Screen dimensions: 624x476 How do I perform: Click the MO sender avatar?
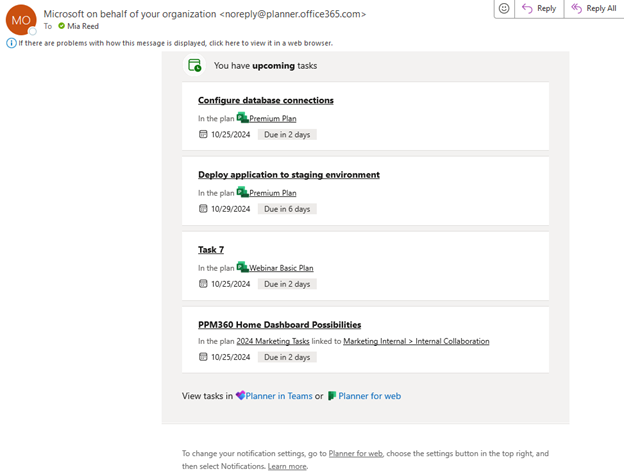21,20
